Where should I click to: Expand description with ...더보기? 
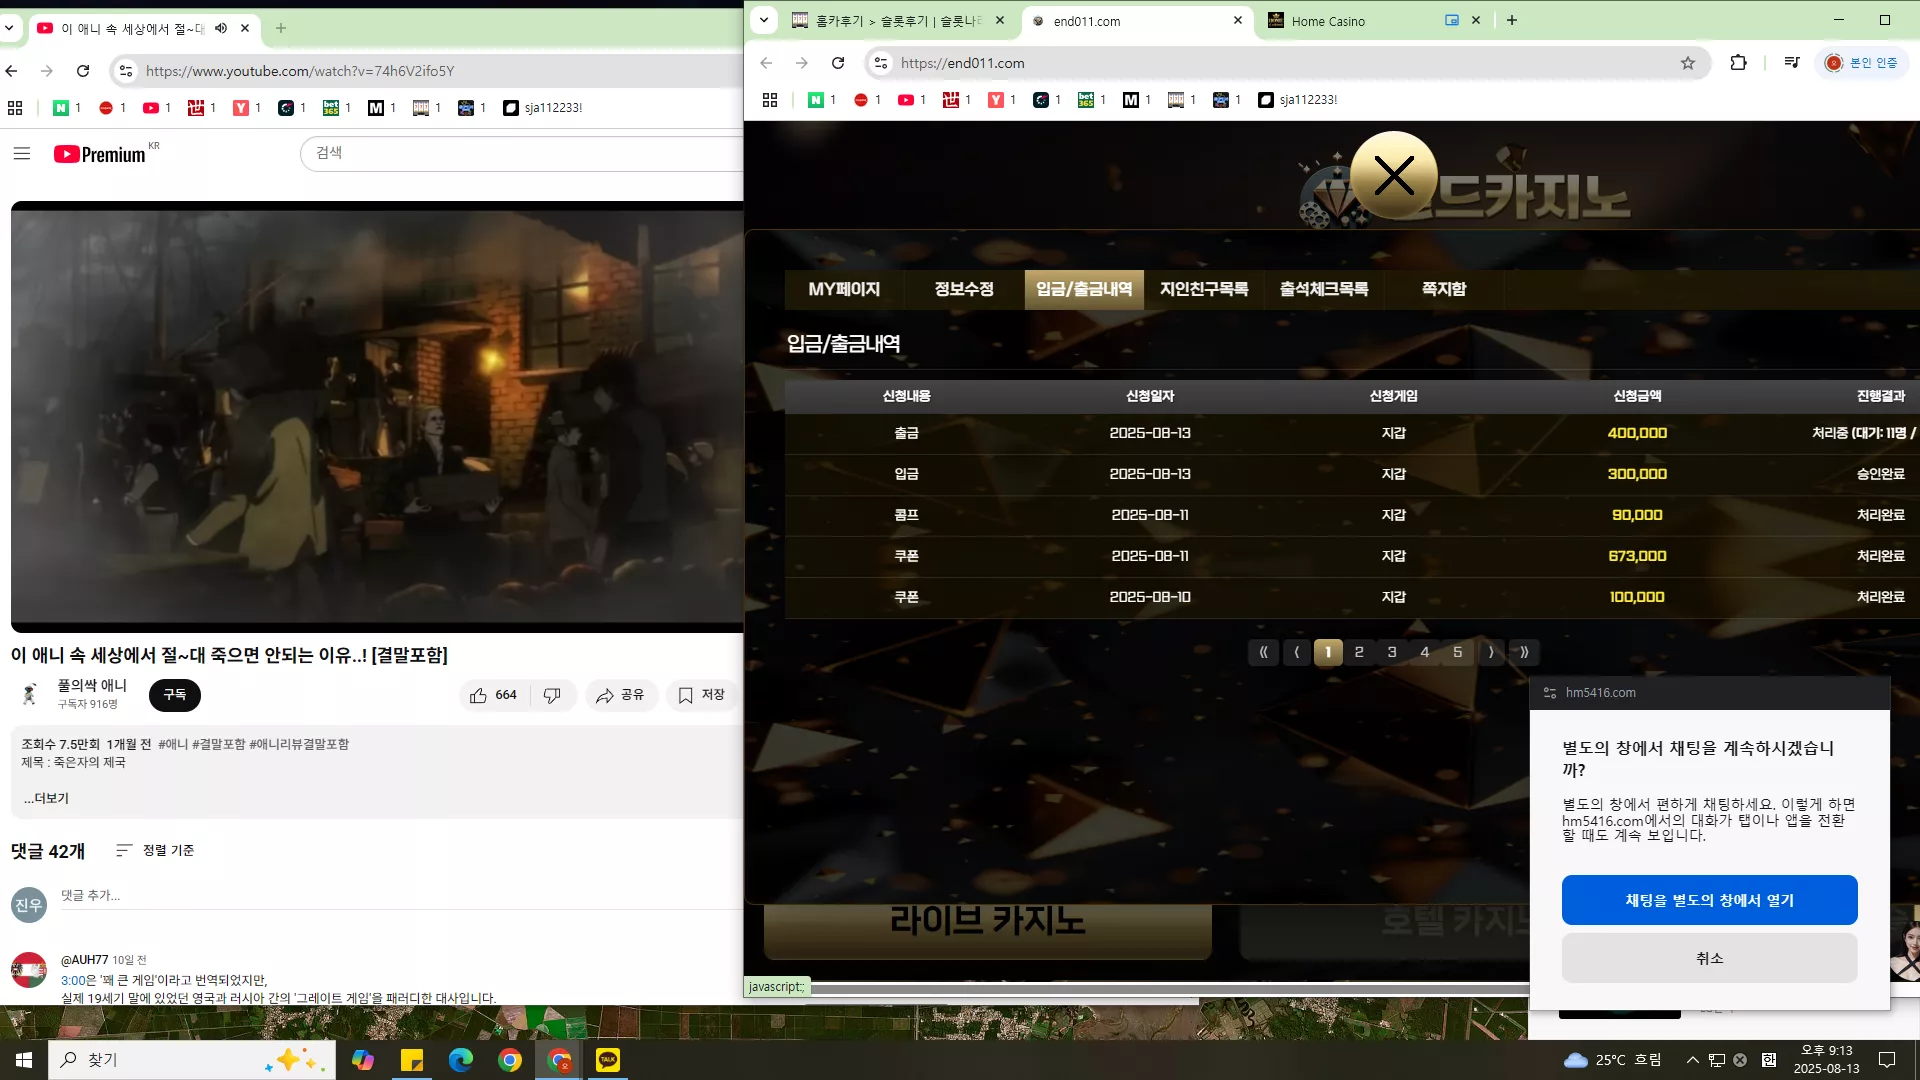pos(46,798)
